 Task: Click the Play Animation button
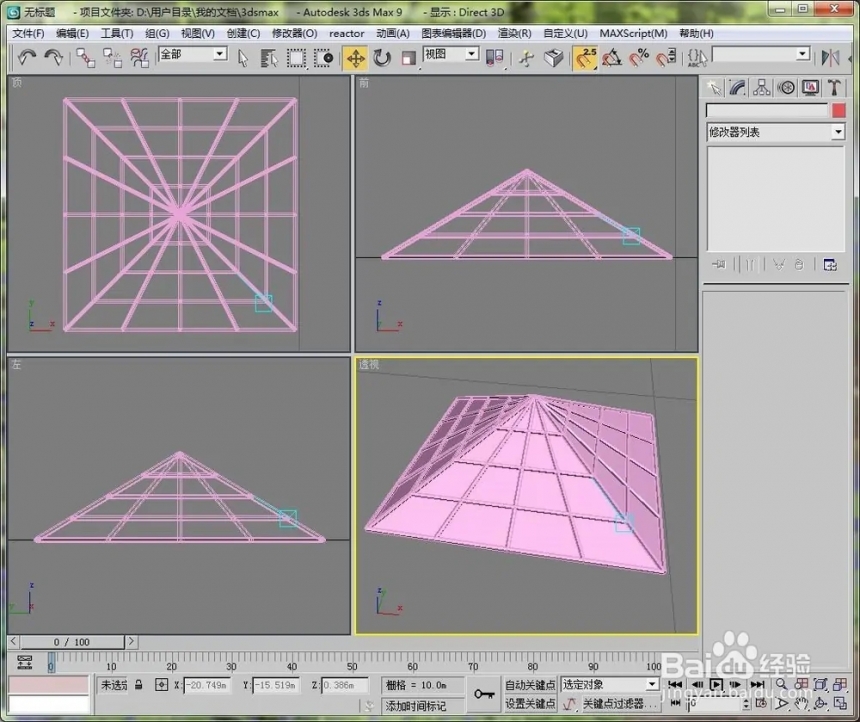(716, 684)
